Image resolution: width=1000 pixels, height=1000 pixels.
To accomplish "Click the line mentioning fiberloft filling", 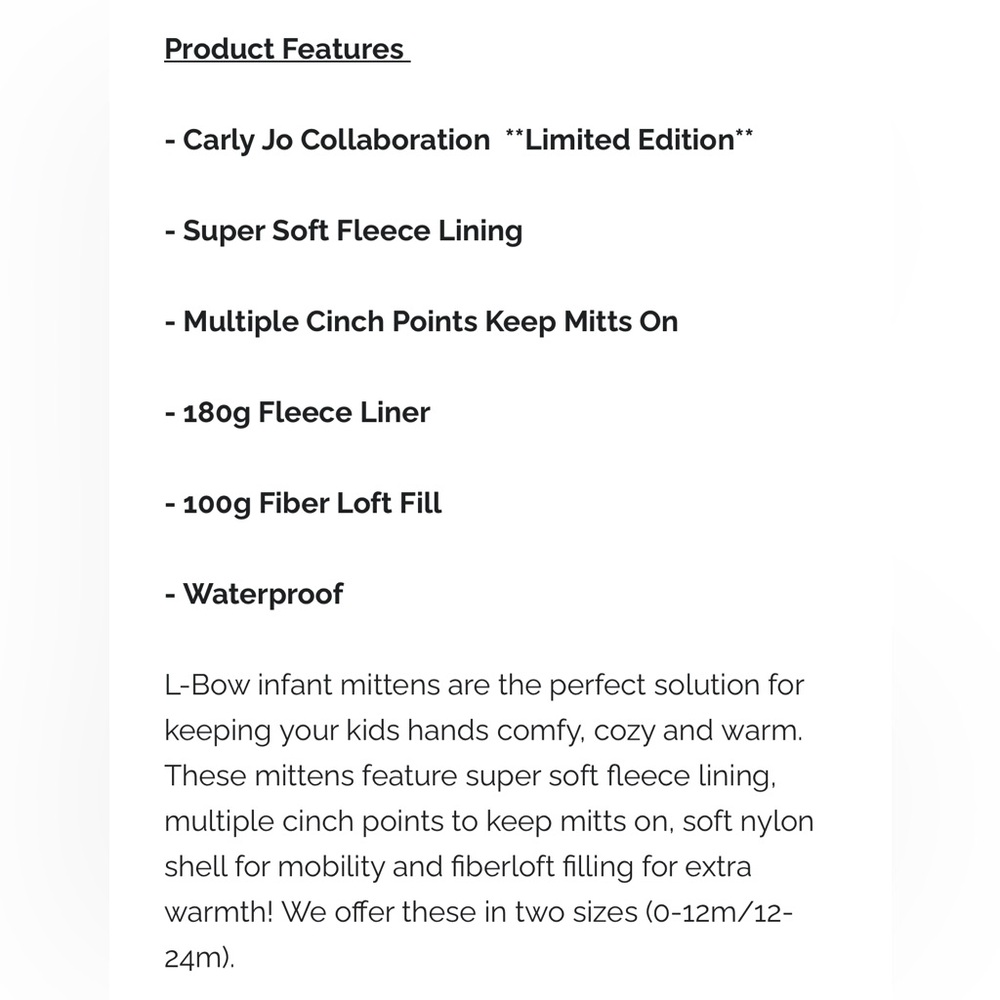I will pos(458,867).
